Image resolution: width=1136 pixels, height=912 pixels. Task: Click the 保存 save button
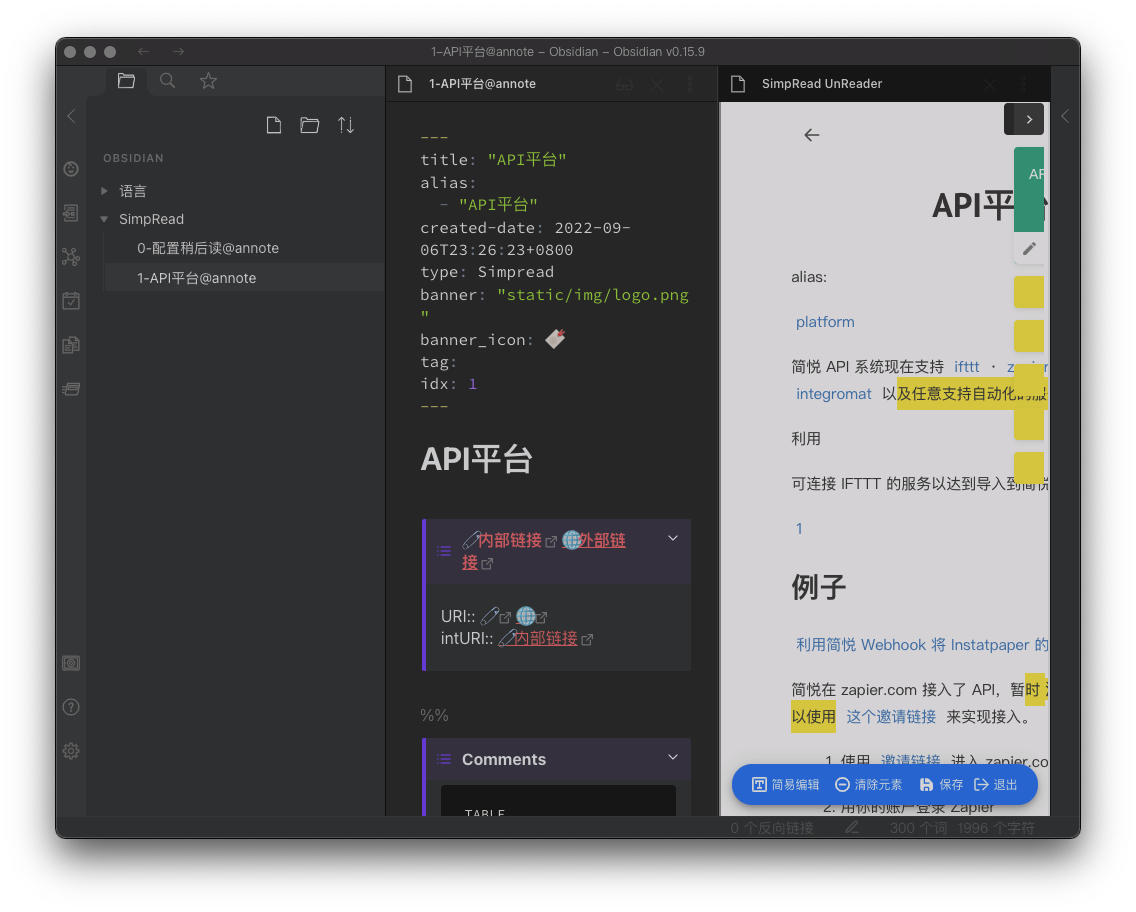(941, 785)
